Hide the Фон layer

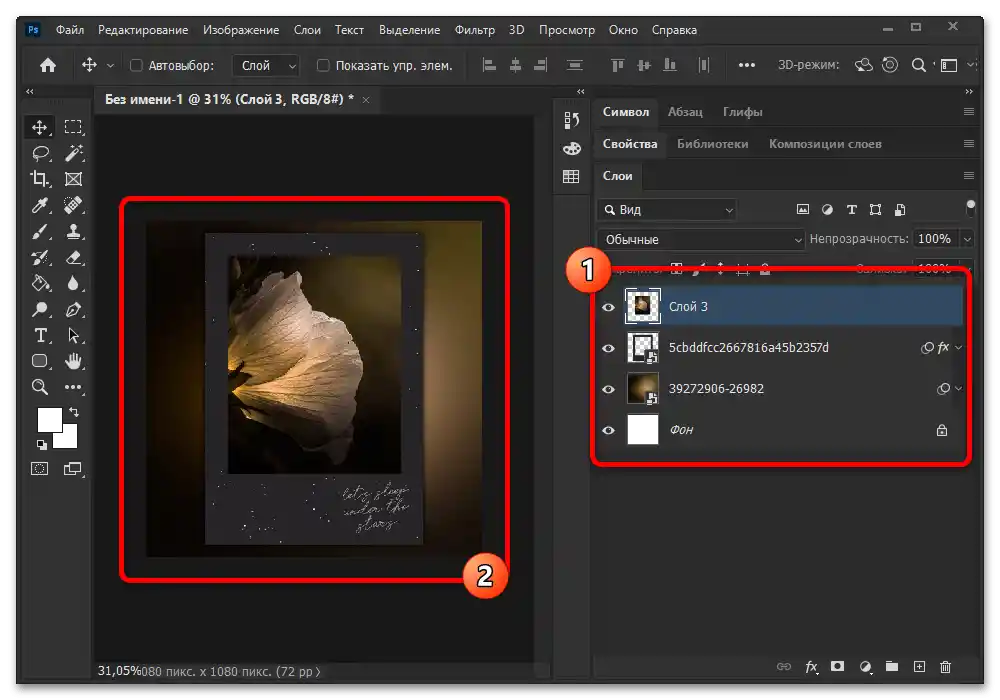608,430
